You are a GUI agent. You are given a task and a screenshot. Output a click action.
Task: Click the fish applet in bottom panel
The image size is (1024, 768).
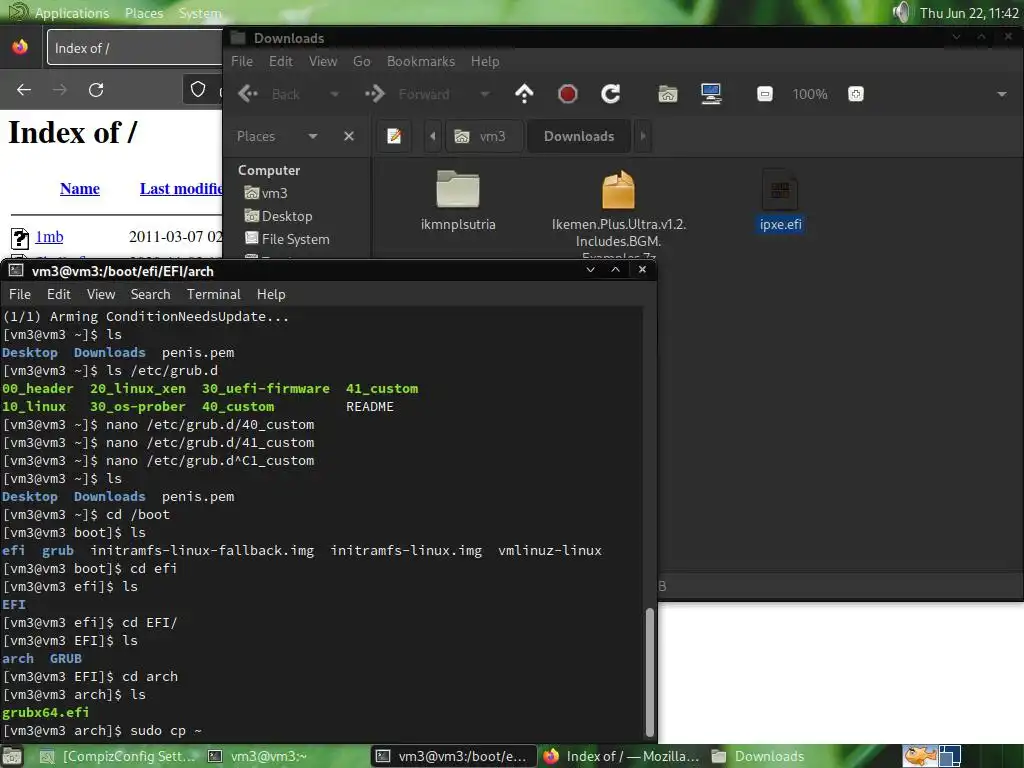pos(920,756)
